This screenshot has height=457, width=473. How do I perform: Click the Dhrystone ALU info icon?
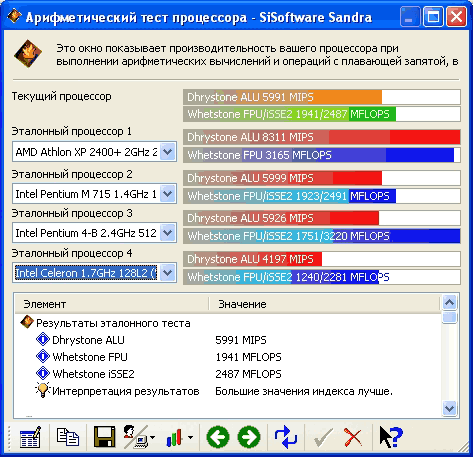tap(43, 339)
